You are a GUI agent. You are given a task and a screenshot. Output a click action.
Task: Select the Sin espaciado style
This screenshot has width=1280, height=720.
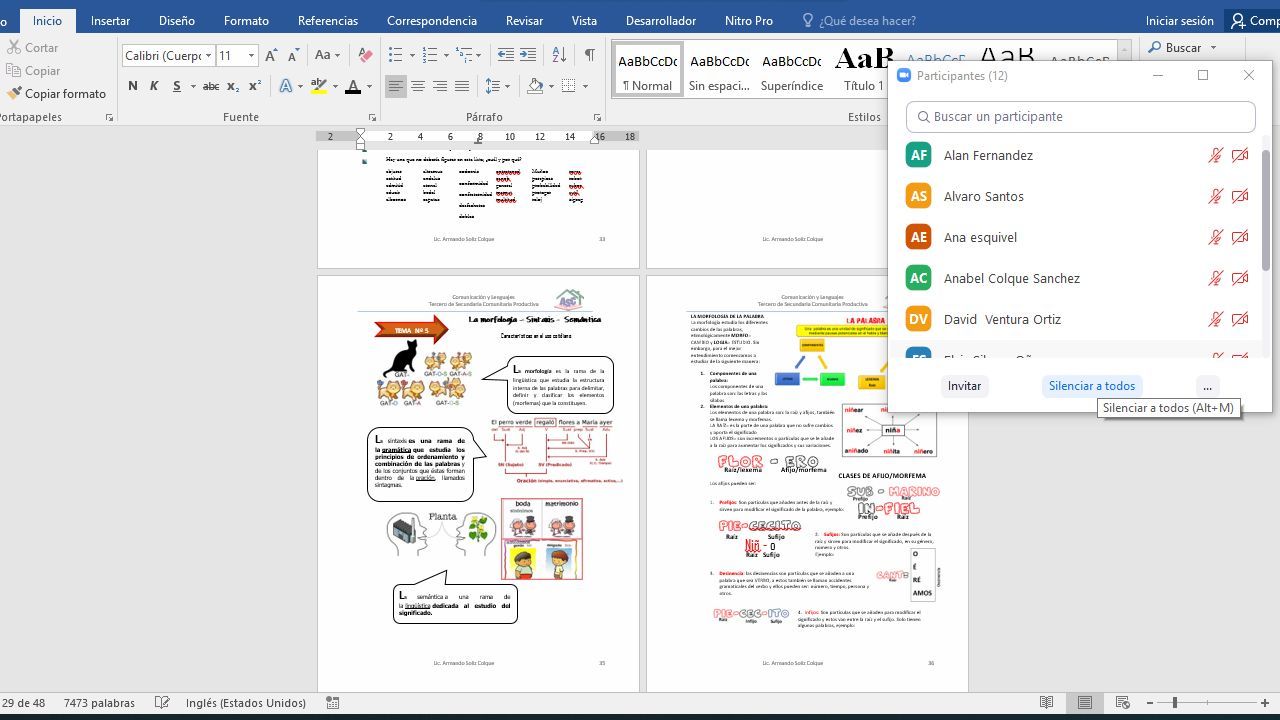719,70
